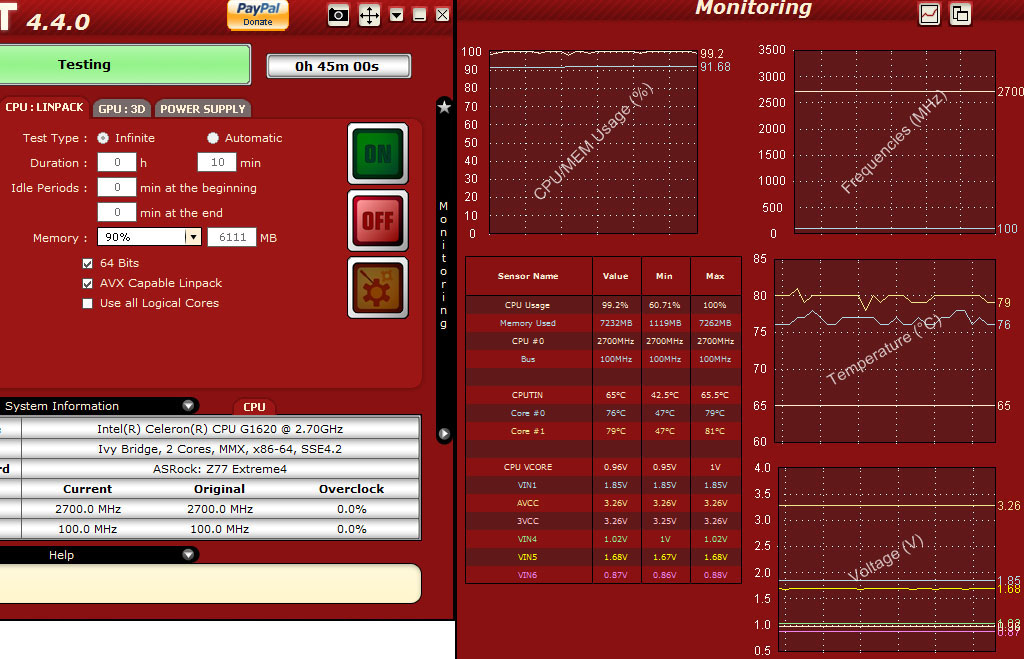Select the CPUTIN sensor row
1024x659 pixels.
tap(603, 395)
